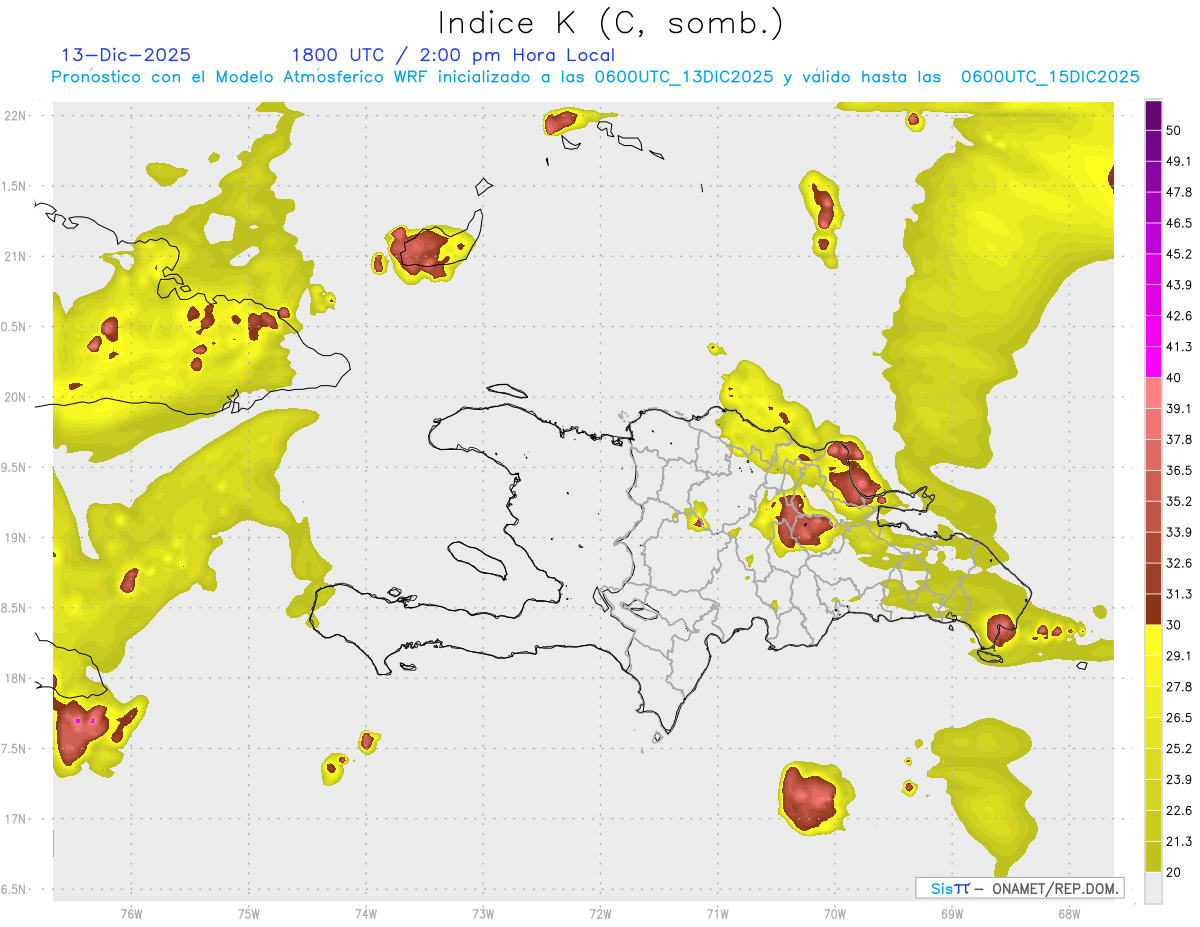1200x927 pixels.
Task: Click the legend value "40"
Action: pos(1174,378)
